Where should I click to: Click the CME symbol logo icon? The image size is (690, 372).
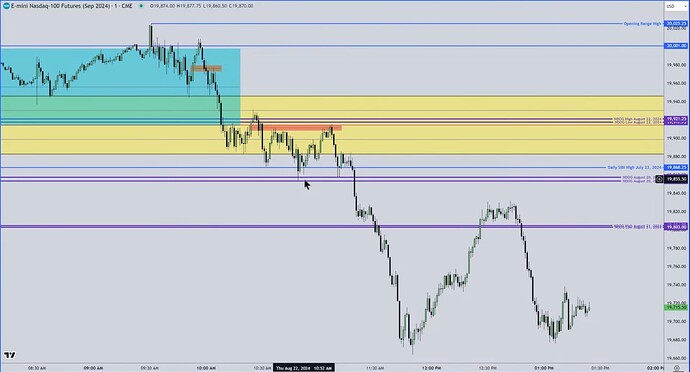[x=6, y=6]
